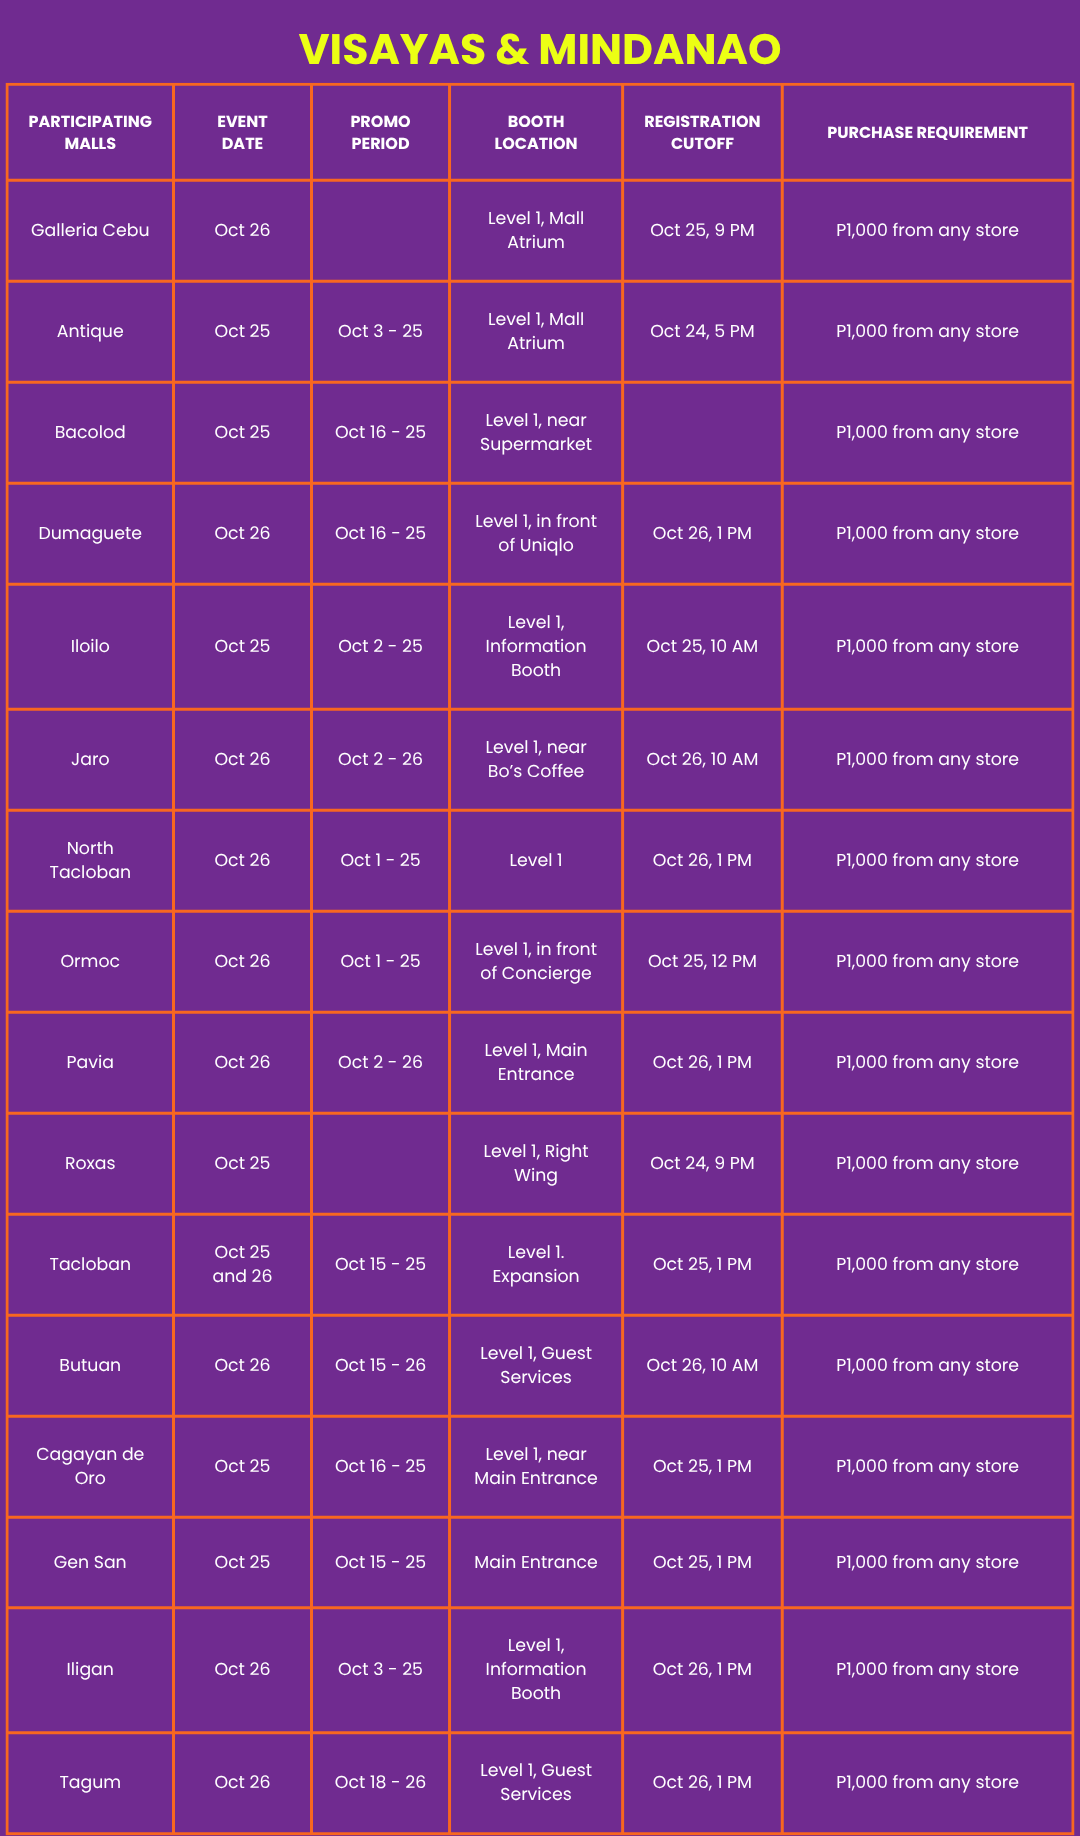The height and width of the screenshot is (1836, 1080).
Task: Select the North Tacloban mall cell
Action: (90, 860)
